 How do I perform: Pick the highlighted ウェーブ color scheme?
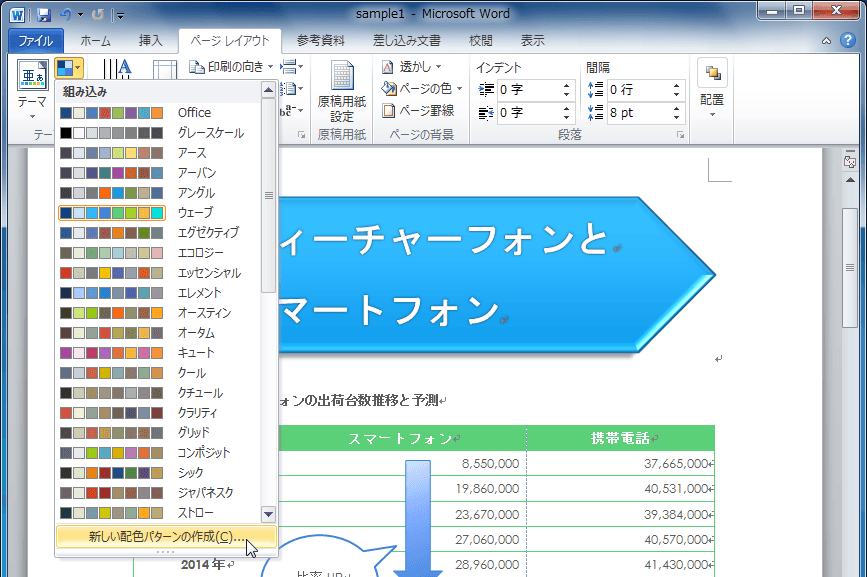(x=159, y=212)
